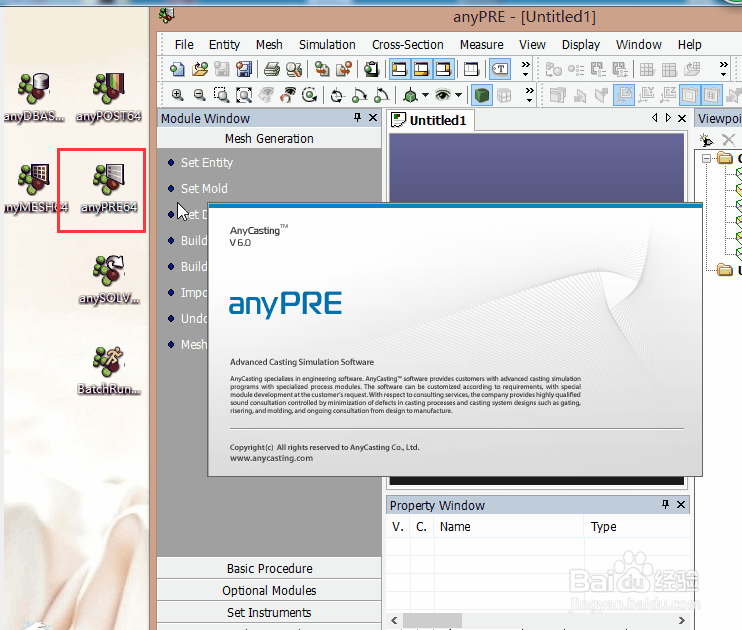Open the eye visibility dropdown arrow
The height and width of the screenshot is (630, 742).
pyautogui.click(x=458, y=95)
